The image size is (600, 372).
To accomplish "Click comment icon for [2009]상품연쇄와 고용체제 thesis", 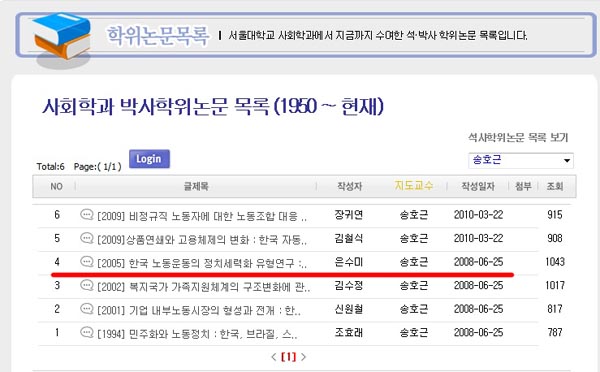I will [x=87, y=238].
